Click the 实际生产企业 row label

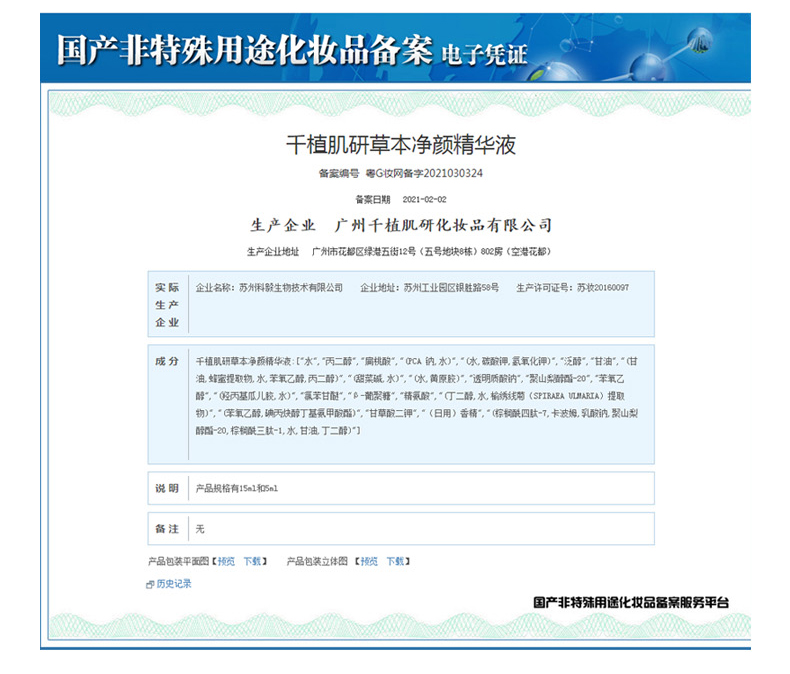coord(167,305)
